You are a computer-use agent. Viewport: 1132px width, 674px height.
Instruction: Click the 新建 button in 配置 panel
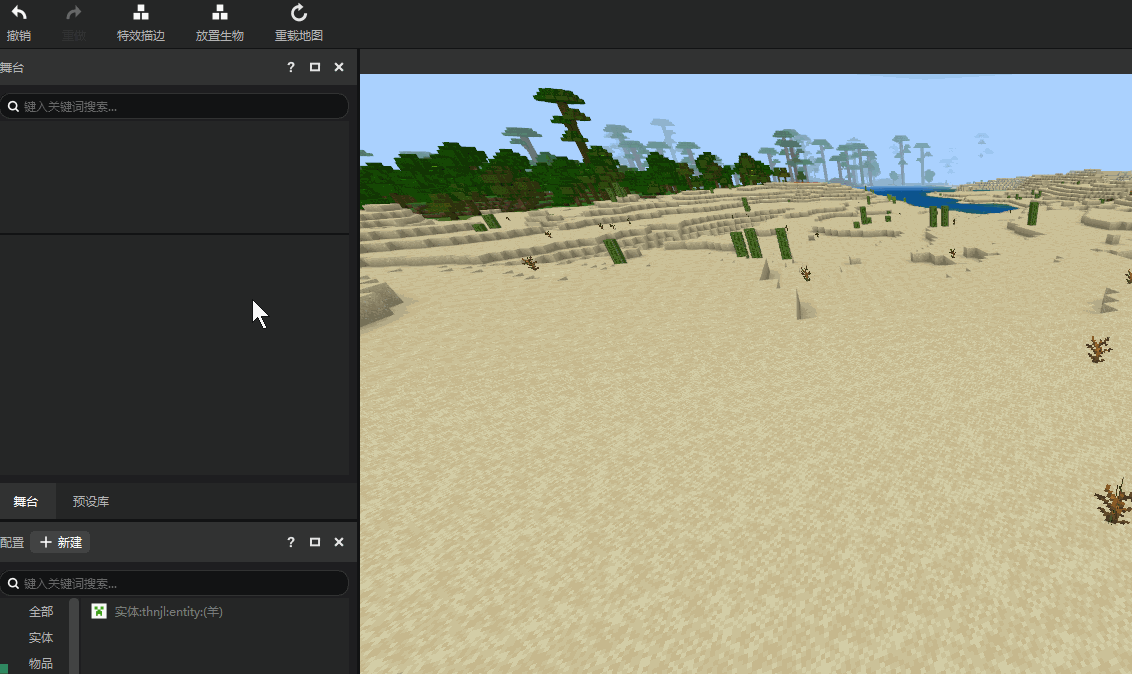pos(60,542)
